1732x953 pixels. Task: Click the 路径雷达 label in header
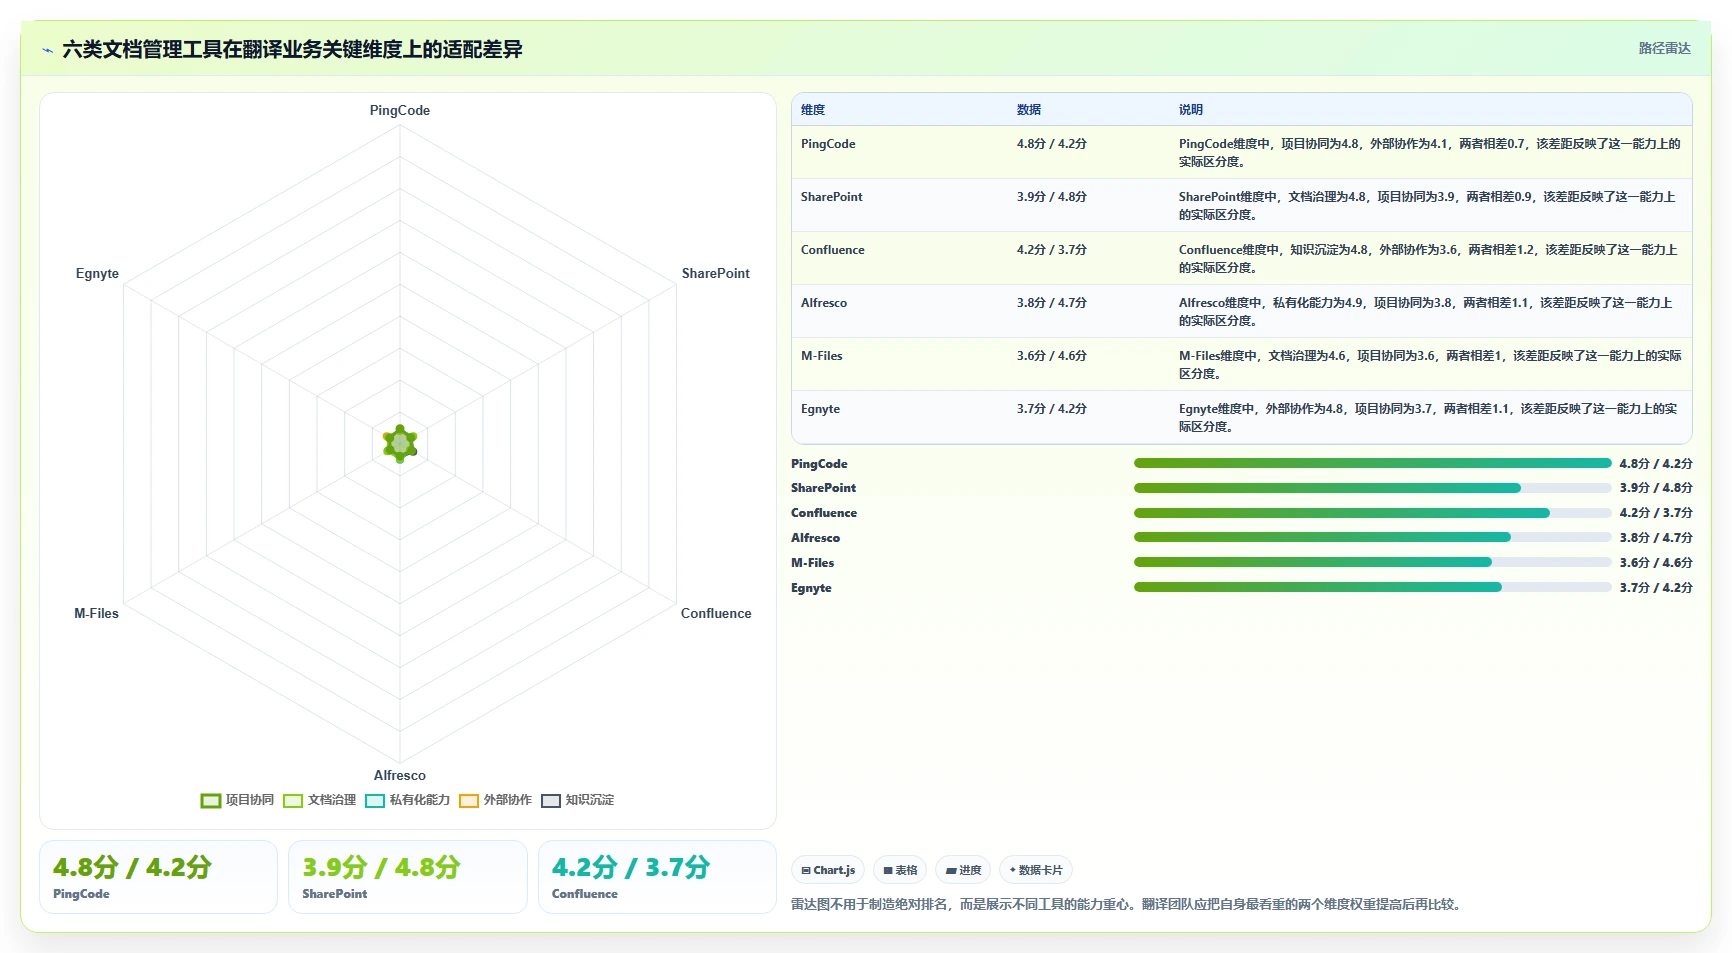(x=1664, y=48)
